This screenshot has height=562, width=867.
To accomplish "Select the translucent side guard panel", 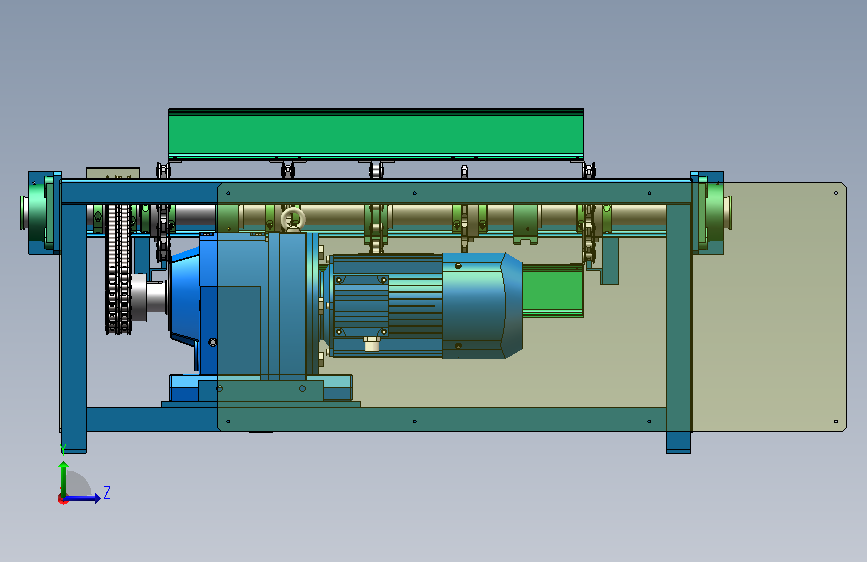I will (x=532, y=307).
